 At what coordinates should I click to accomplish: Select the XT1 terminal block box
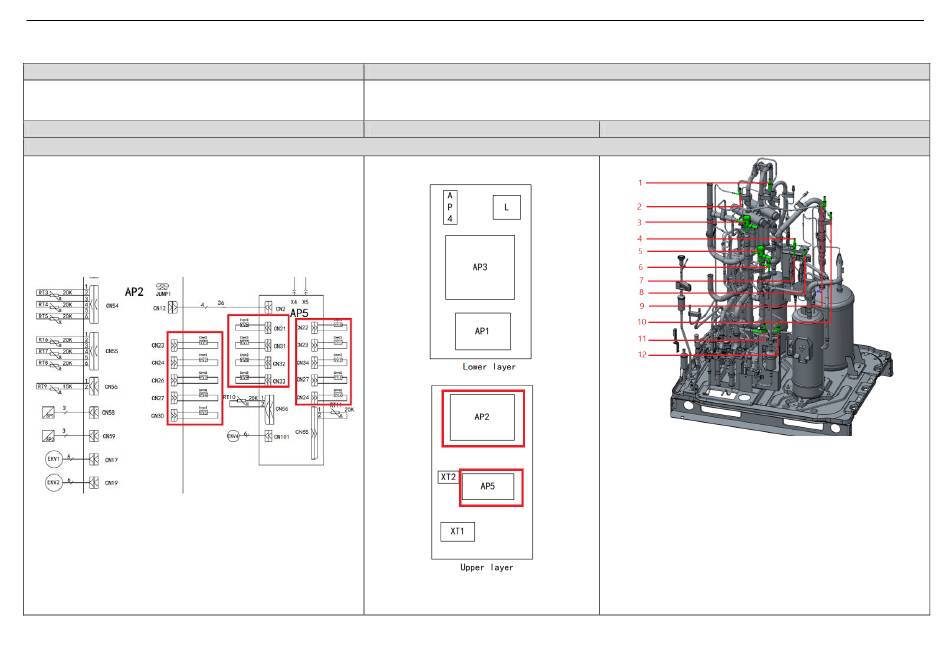pyautogui.click(x=457, y=531)
